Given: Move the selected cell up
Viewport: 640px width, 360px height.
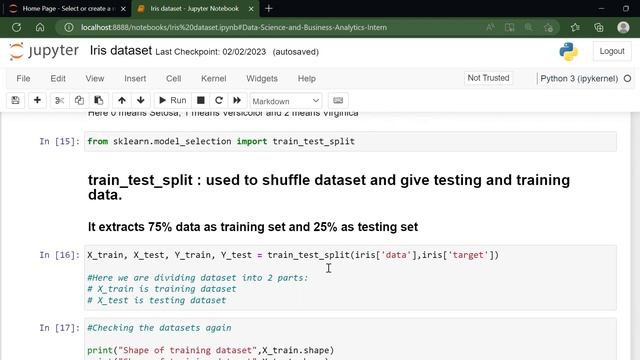Looking at the screenshot, I should point(122,100).
